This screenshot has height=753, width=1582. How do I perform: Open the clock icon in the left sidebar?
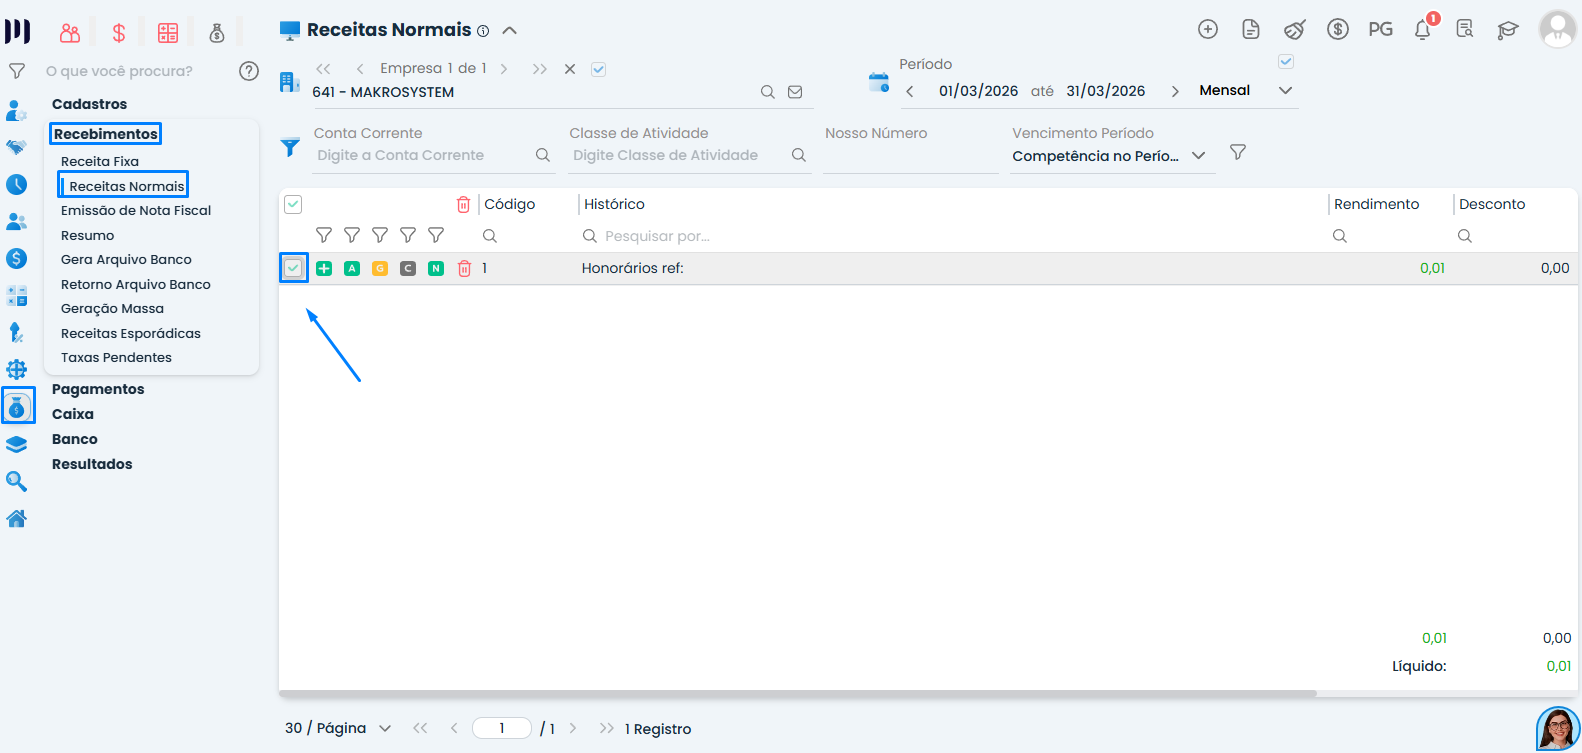click(17, 184)
